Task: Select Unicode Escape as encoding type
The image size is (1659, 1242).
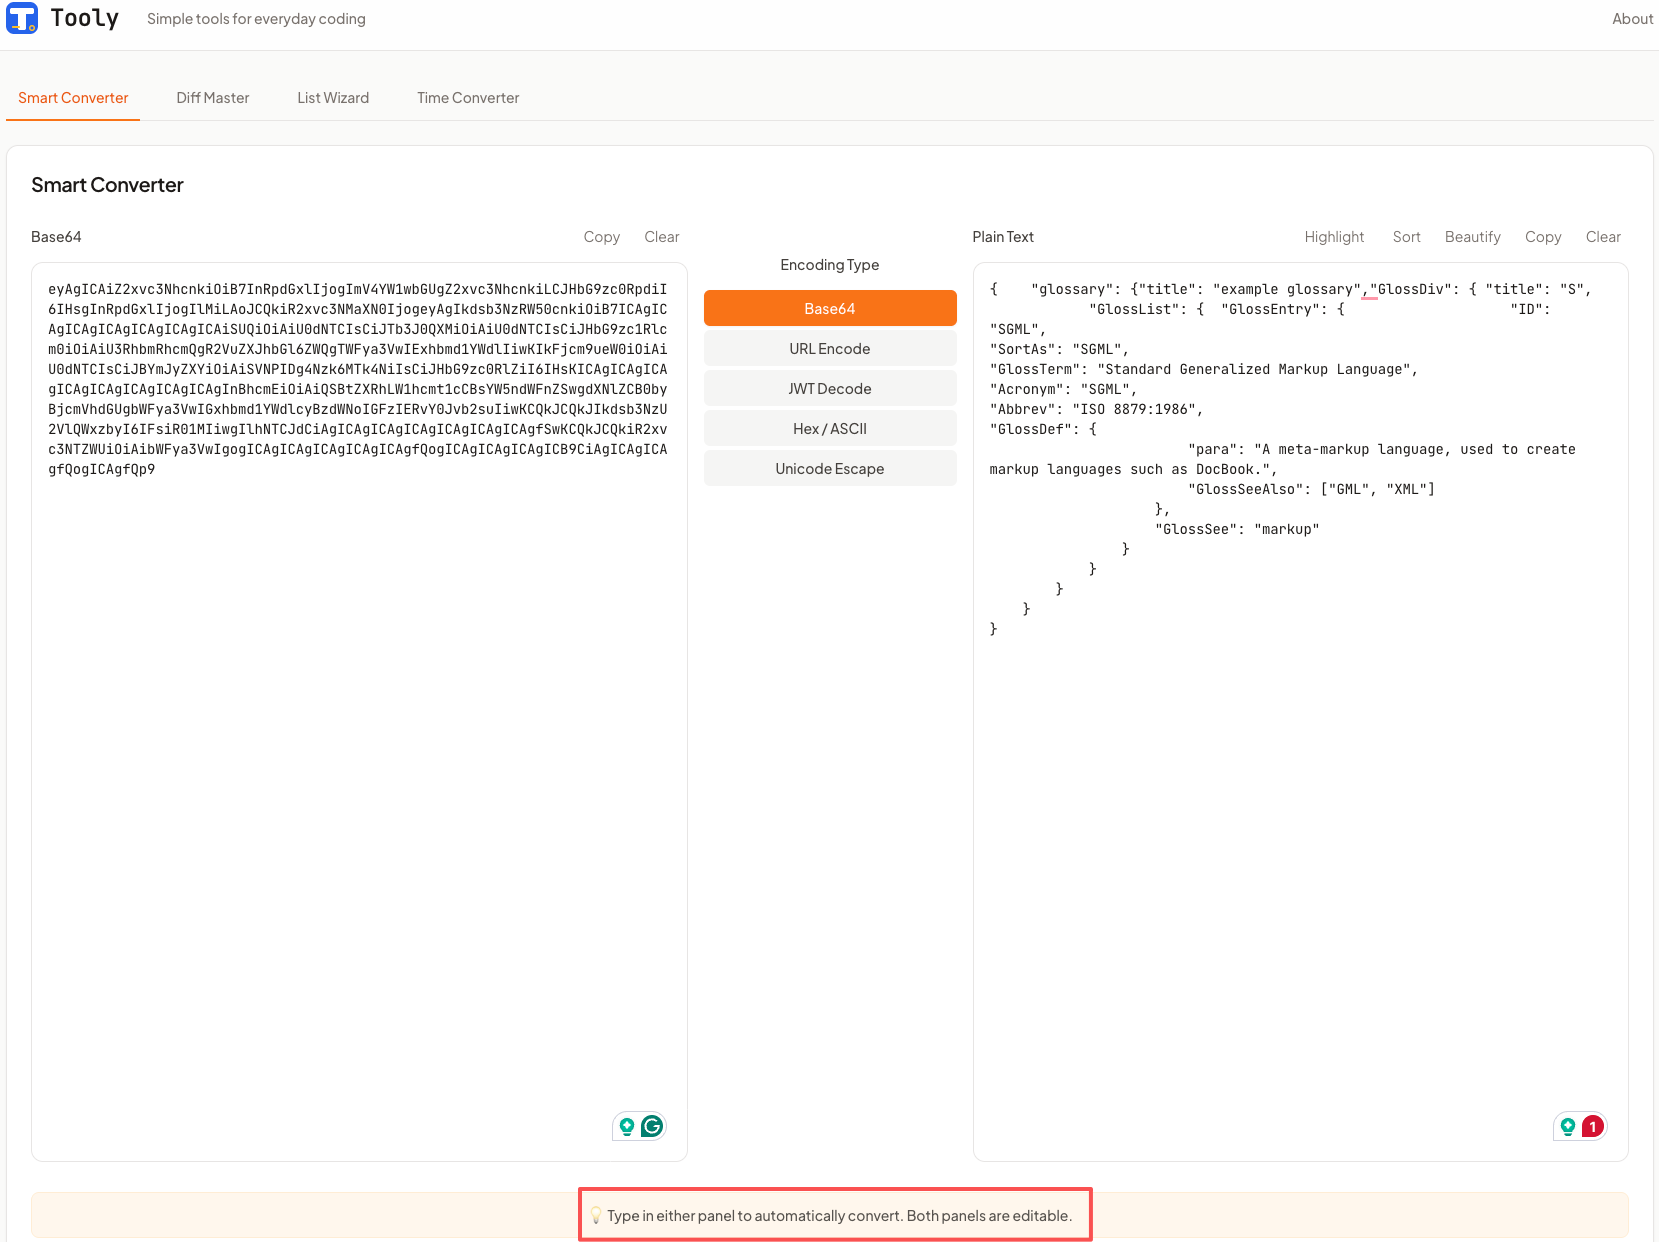Action: tap(829, 468)
